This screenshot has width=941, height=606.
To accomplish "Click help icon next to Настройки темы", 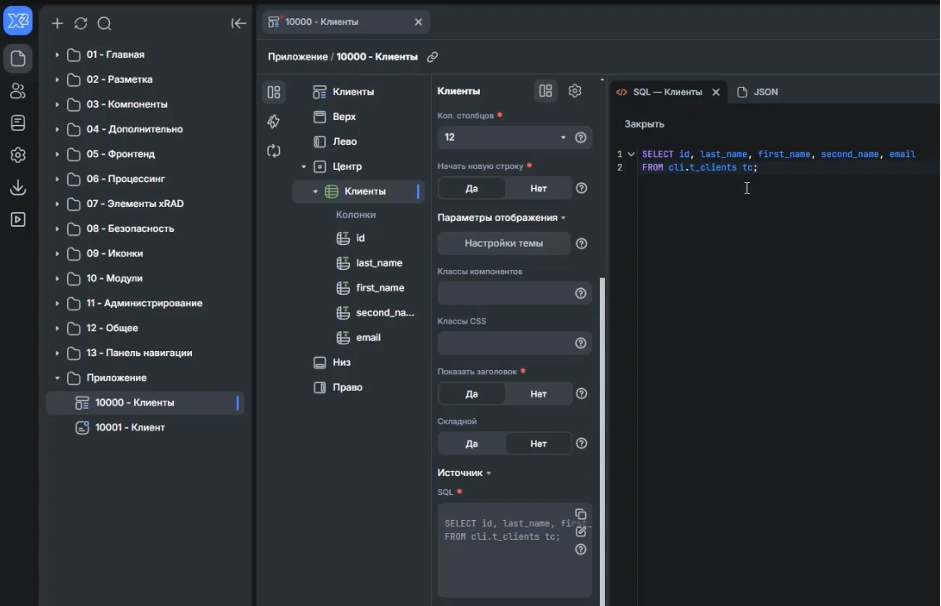I will coord(581,244).
